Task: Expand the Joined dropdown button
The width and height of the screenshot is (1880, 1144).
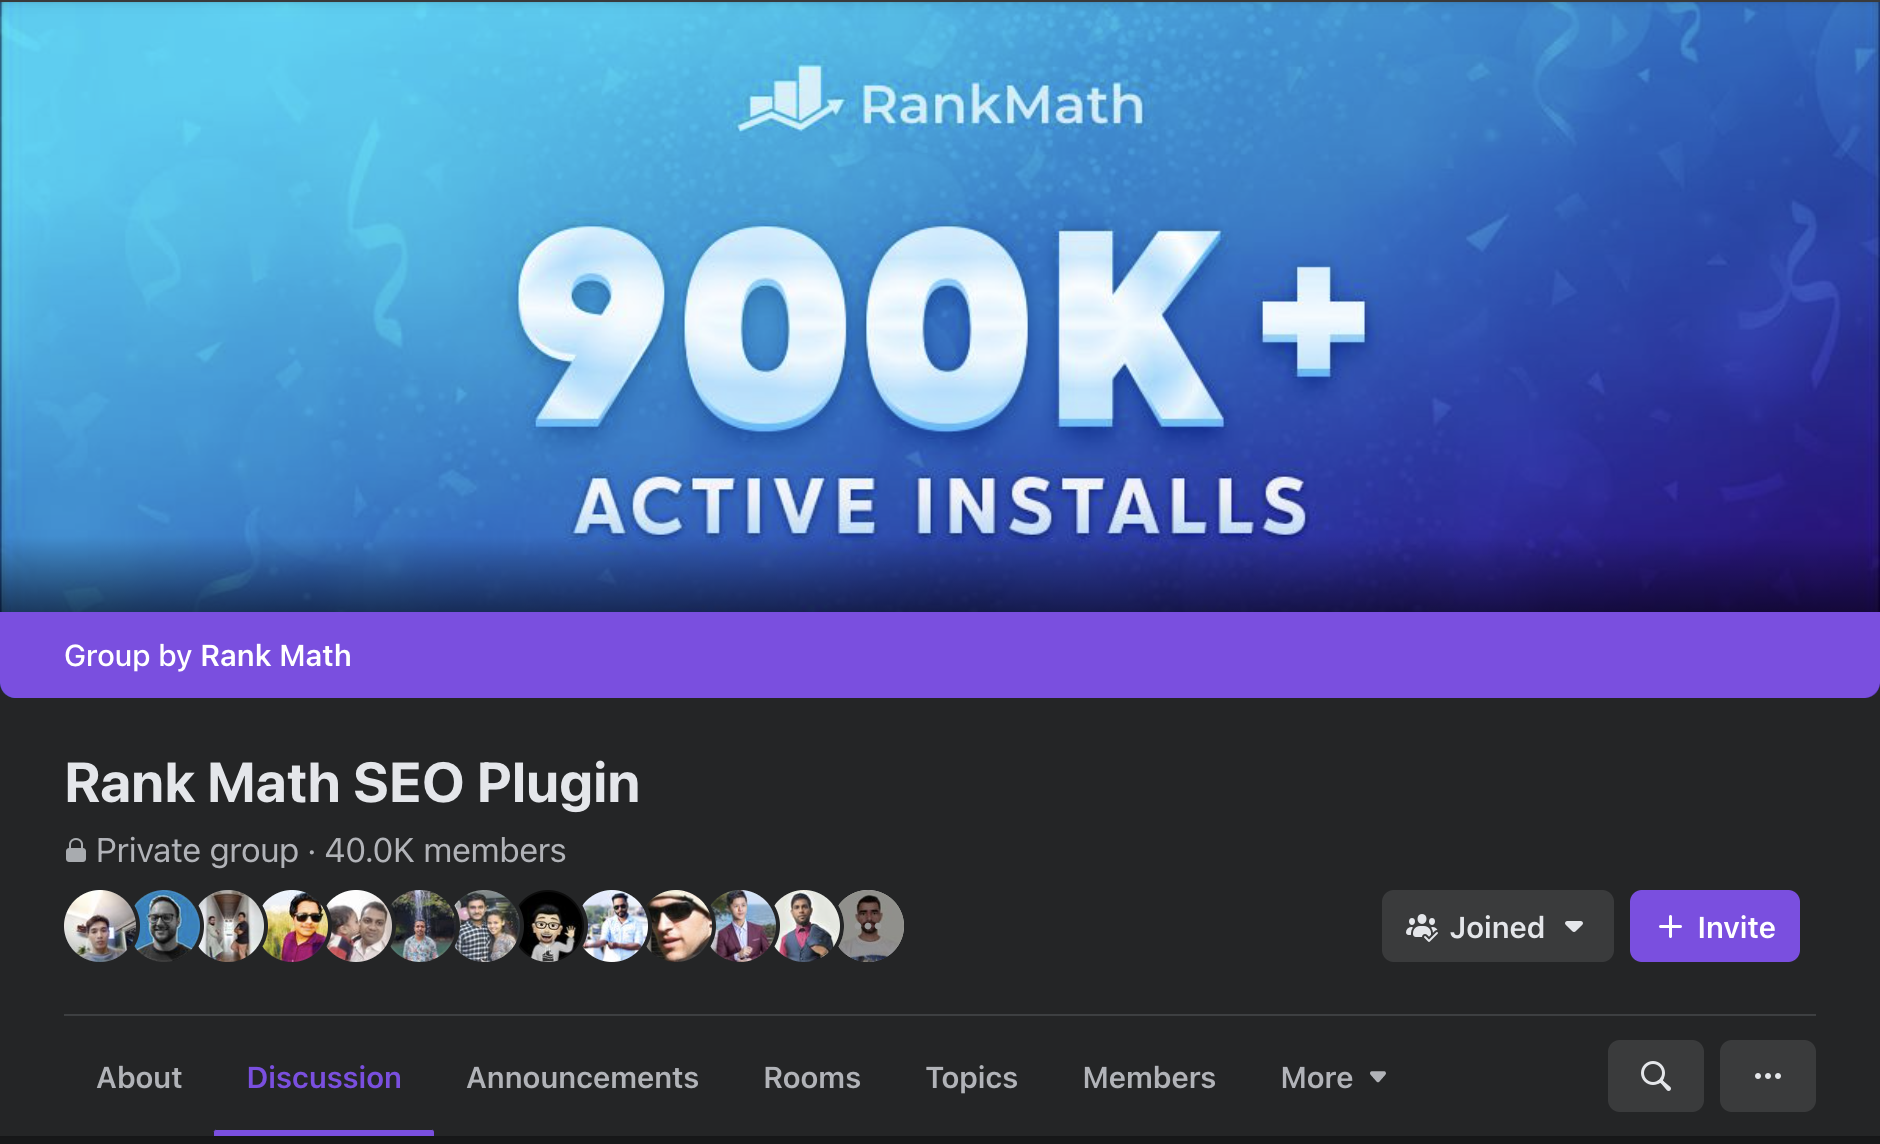Action: tap(1497, 926)
